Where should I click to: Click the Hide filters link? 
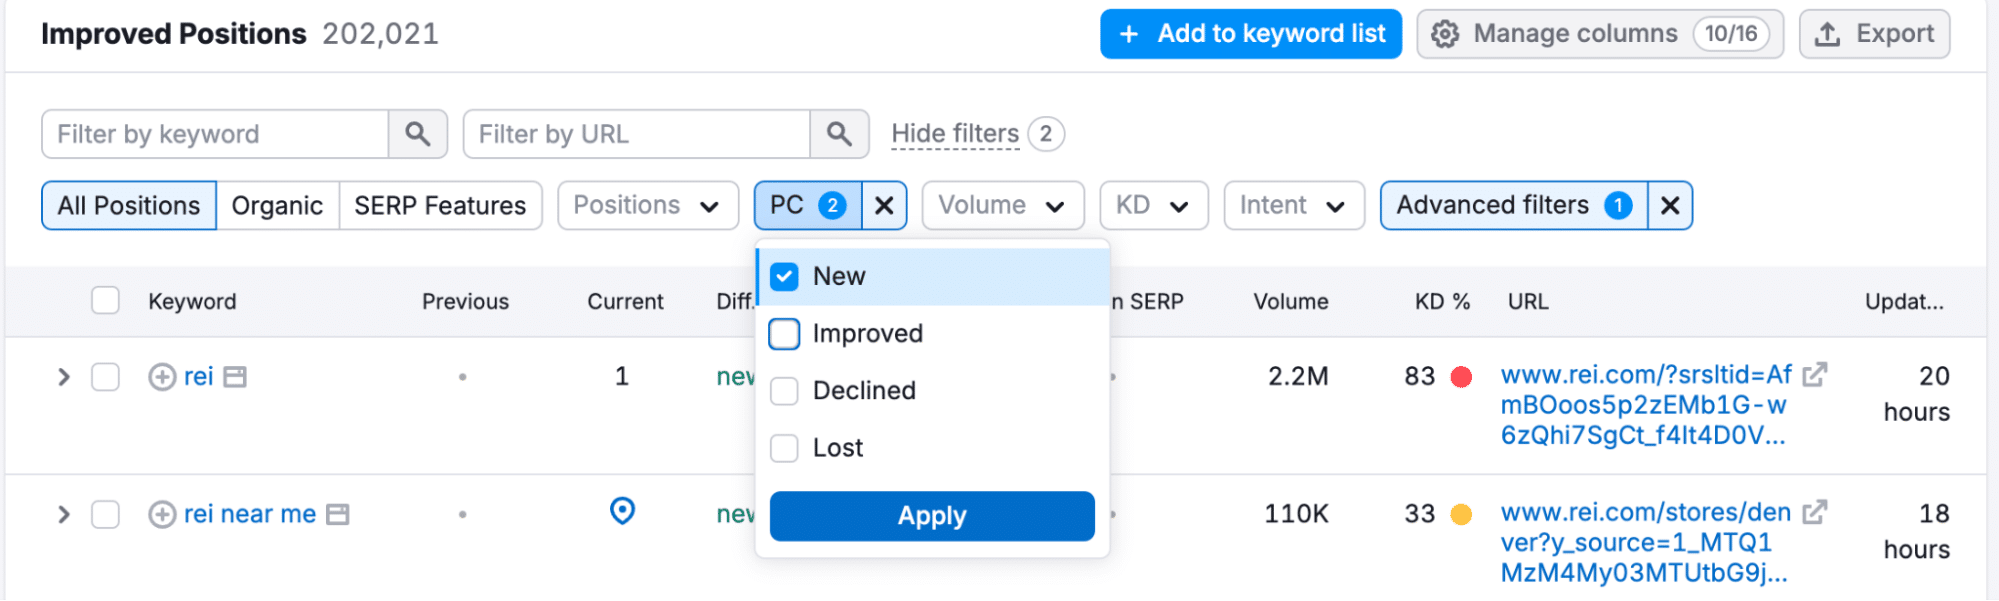point(955,134)
